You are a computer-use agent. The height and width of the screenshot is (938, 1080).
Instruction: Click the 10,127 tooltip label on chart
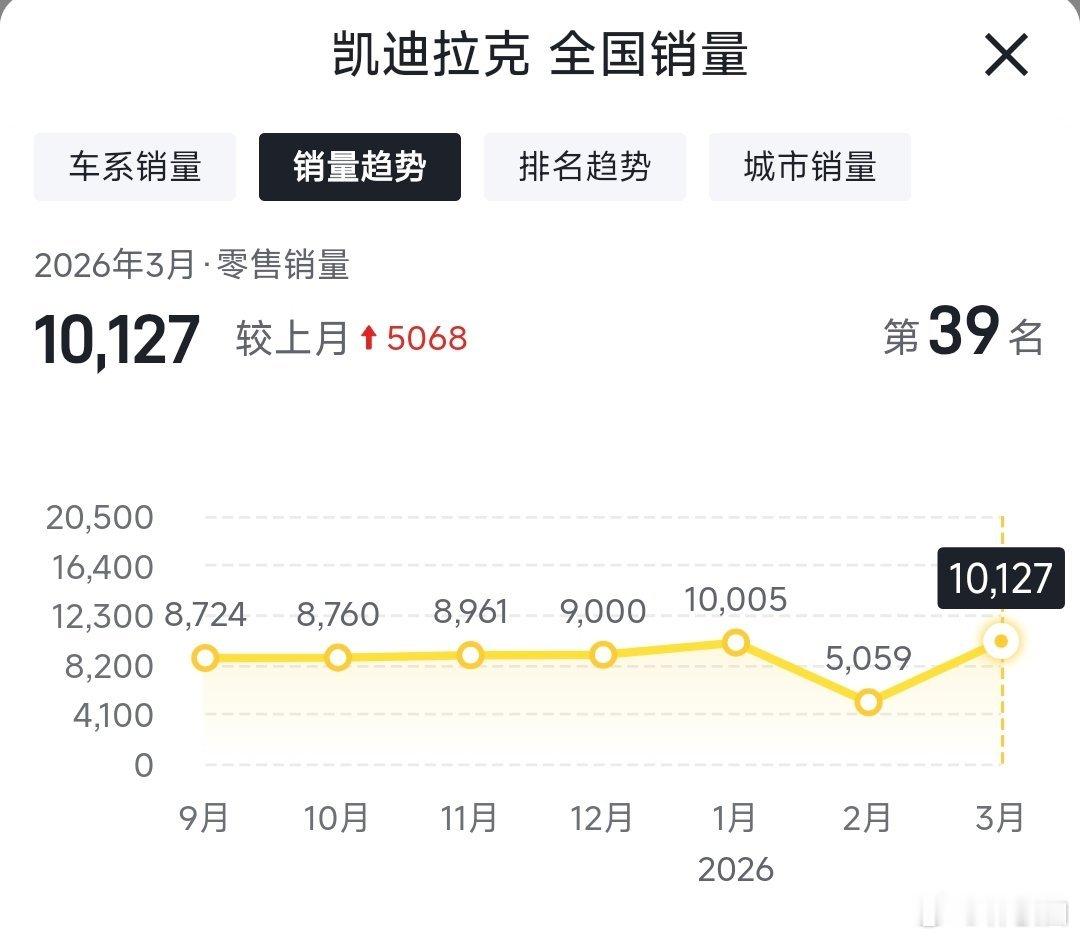point(1001,579)
